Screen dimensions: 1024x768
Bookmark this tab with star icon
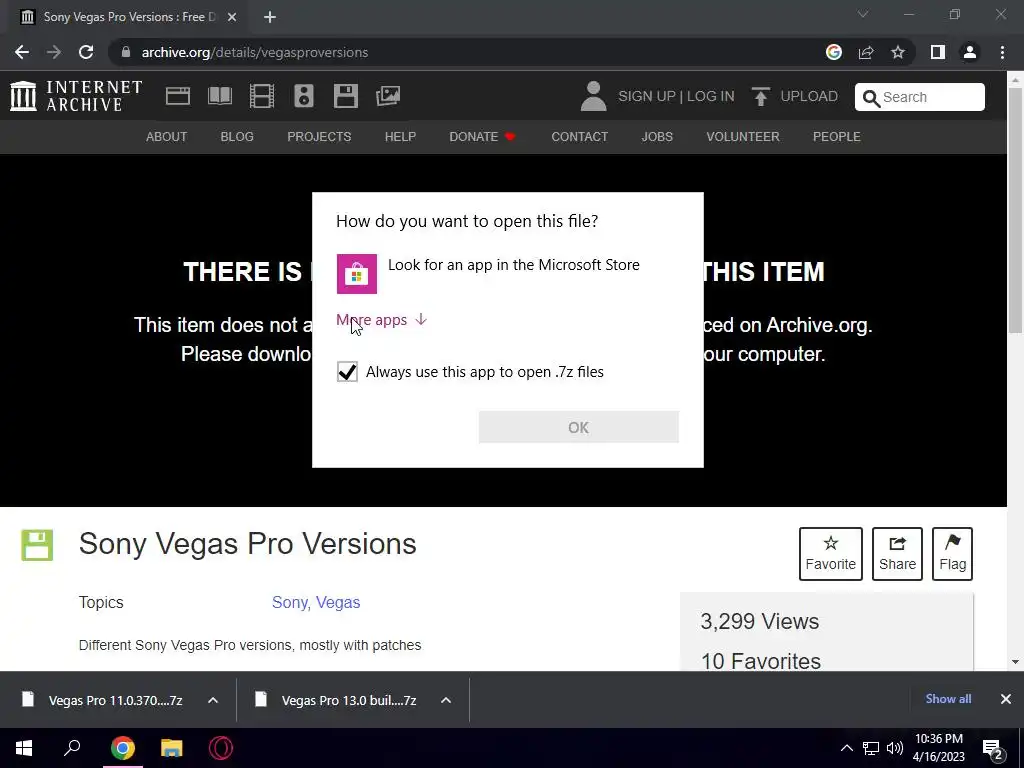(x=898, y=52)
